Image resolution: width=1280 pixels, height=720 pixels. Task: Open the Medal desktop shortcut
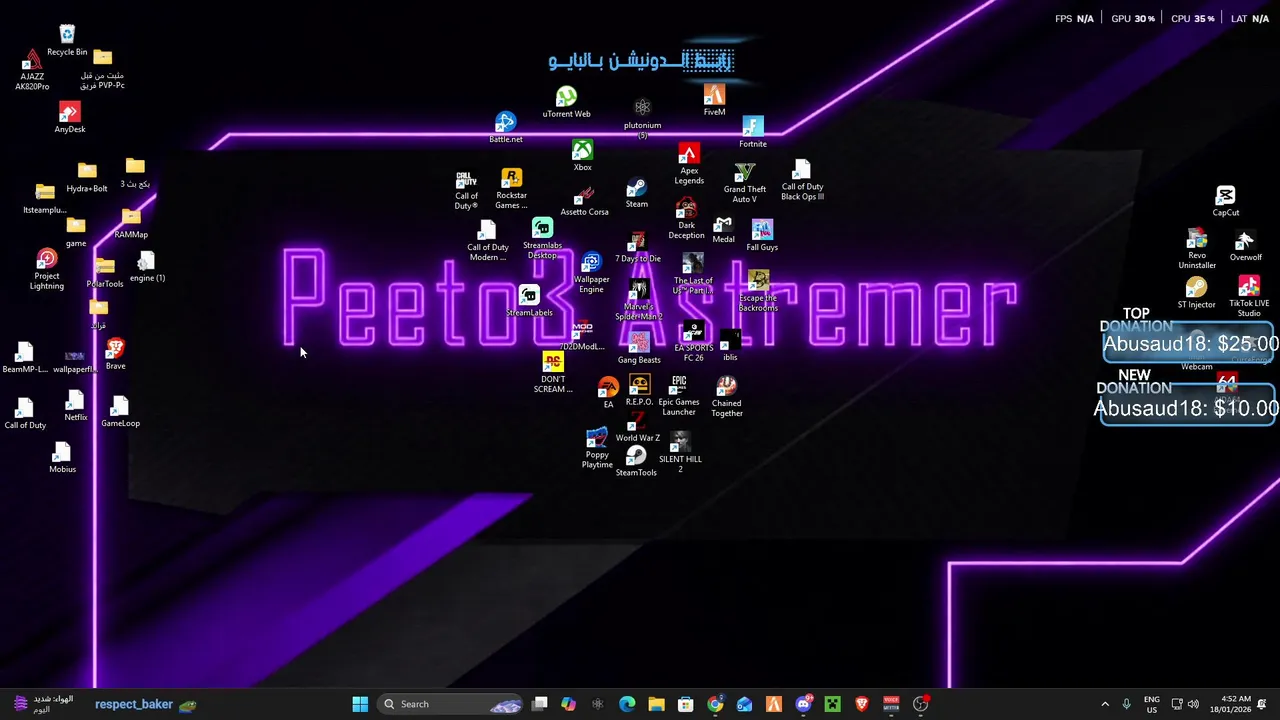tap(723, 230)
